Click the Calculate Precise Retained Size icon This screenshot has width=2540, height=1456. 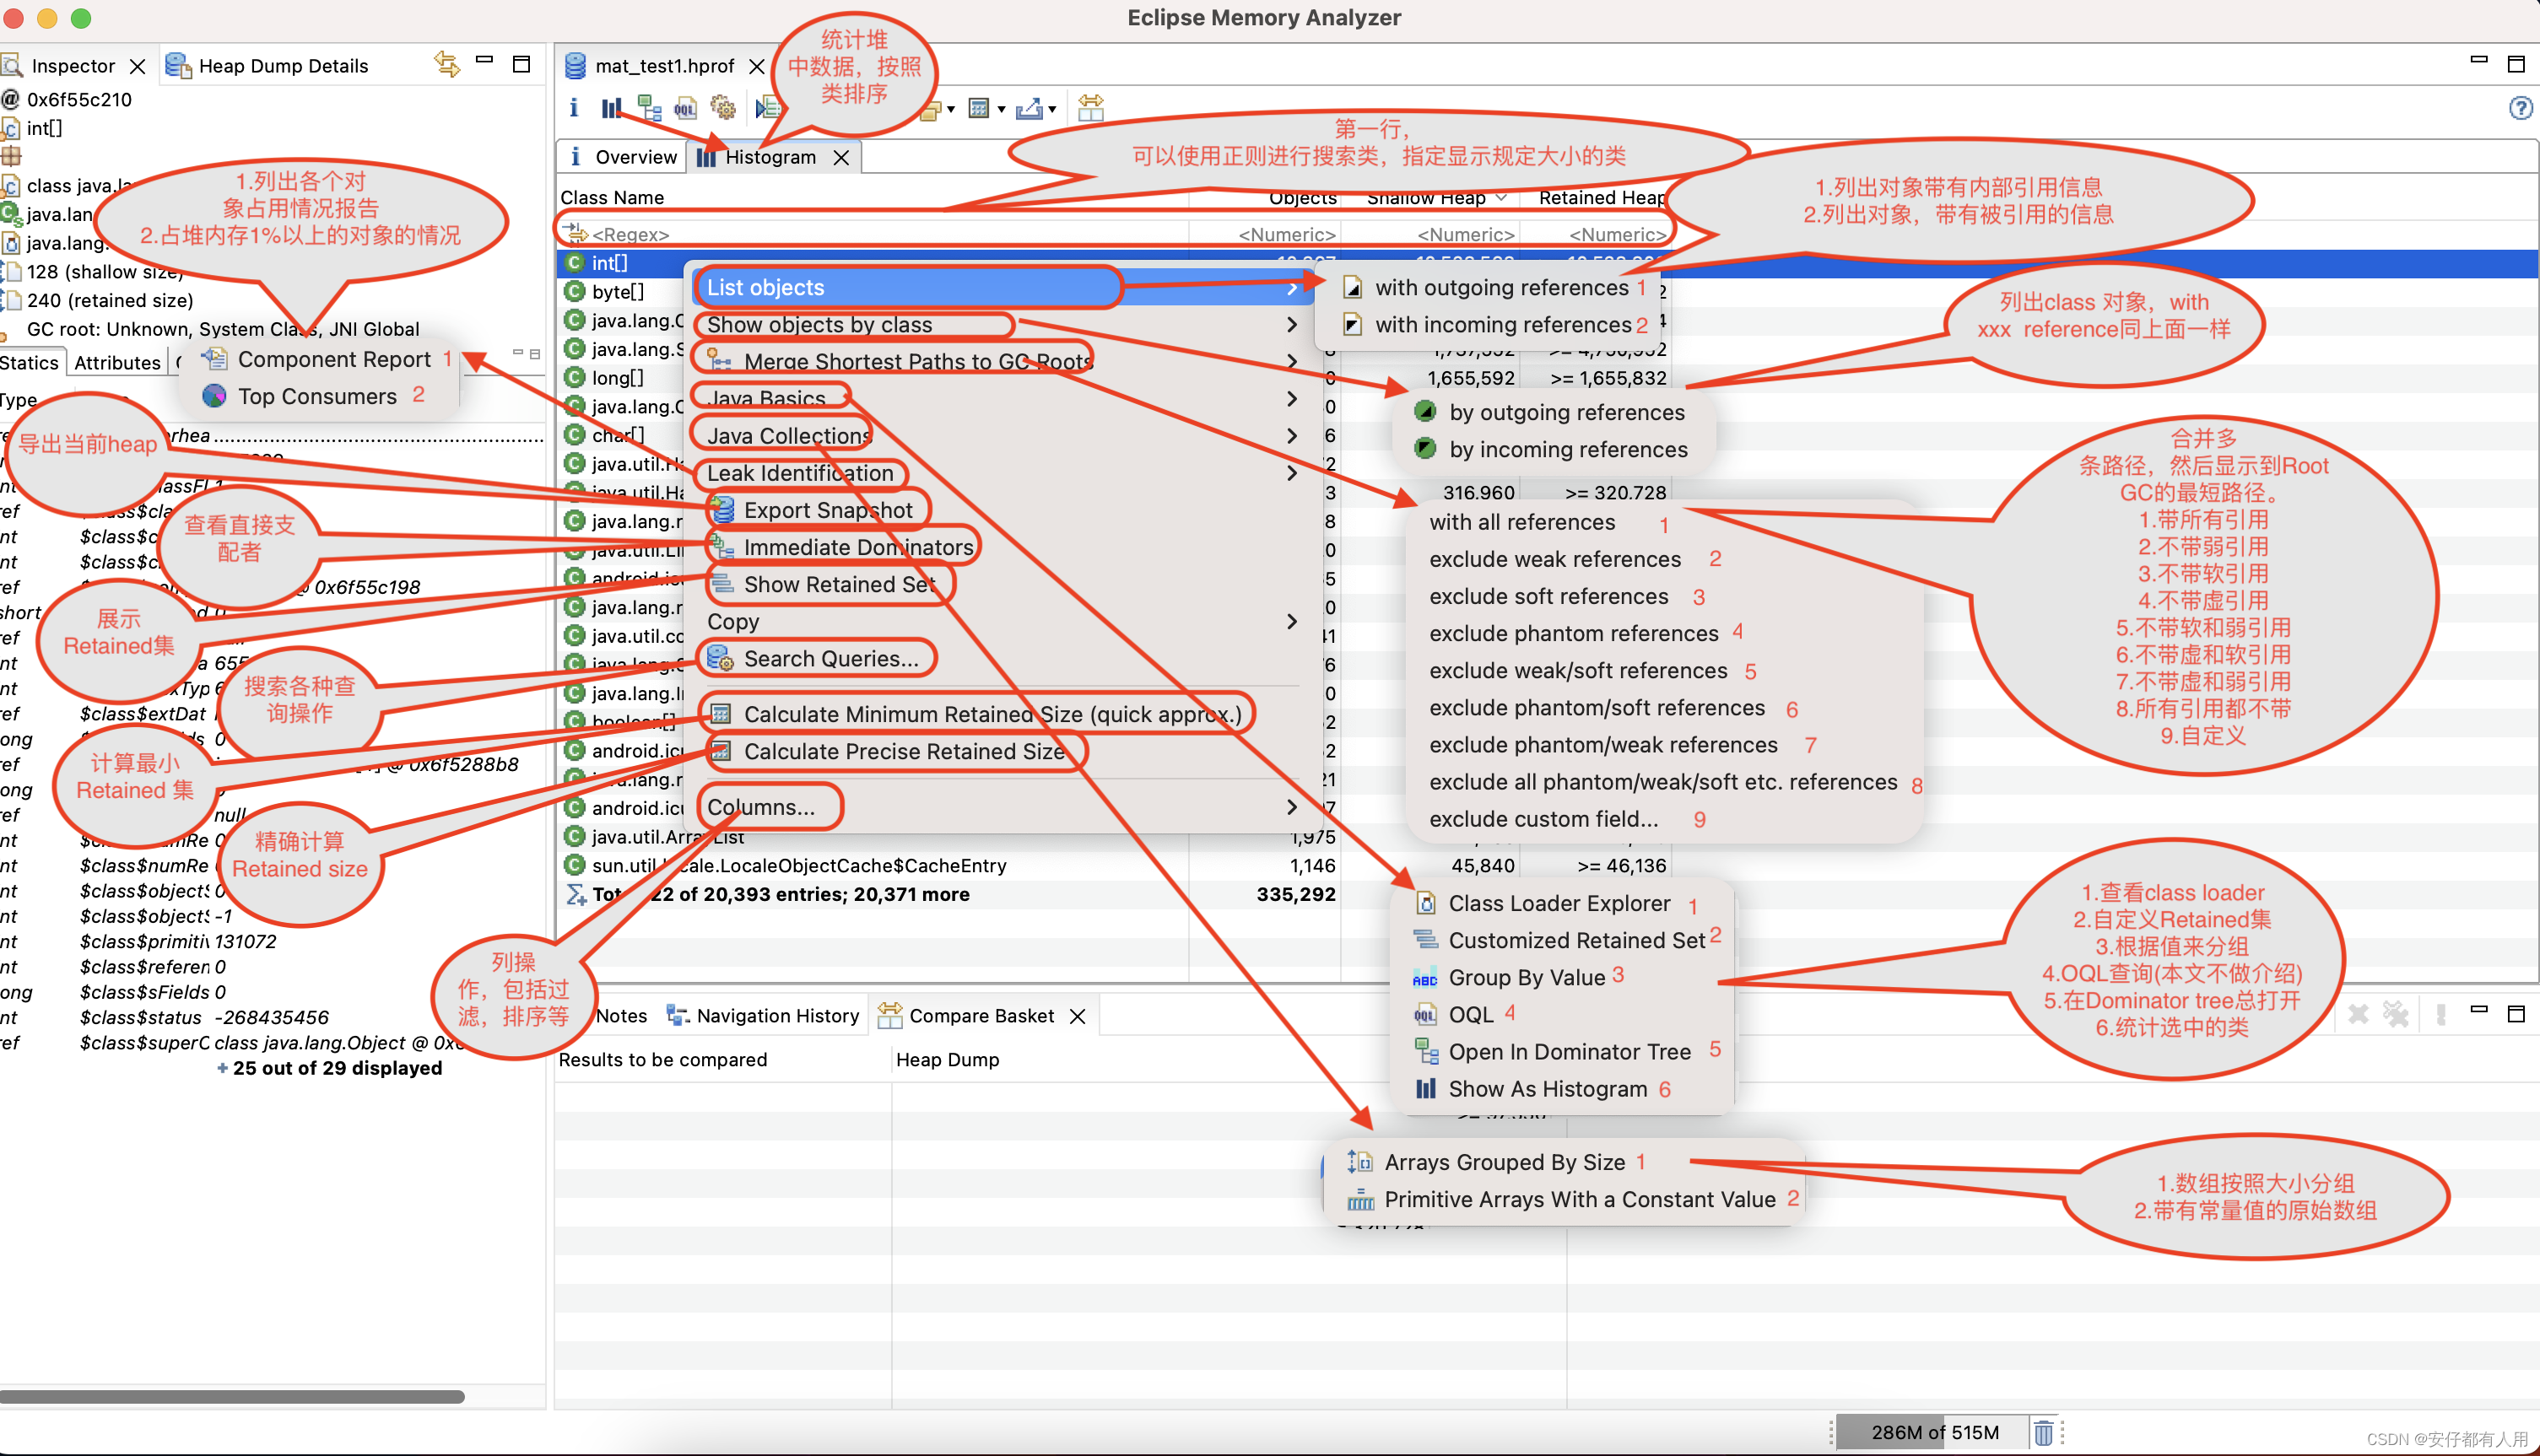pyautogui.click(x=716, y=752)
